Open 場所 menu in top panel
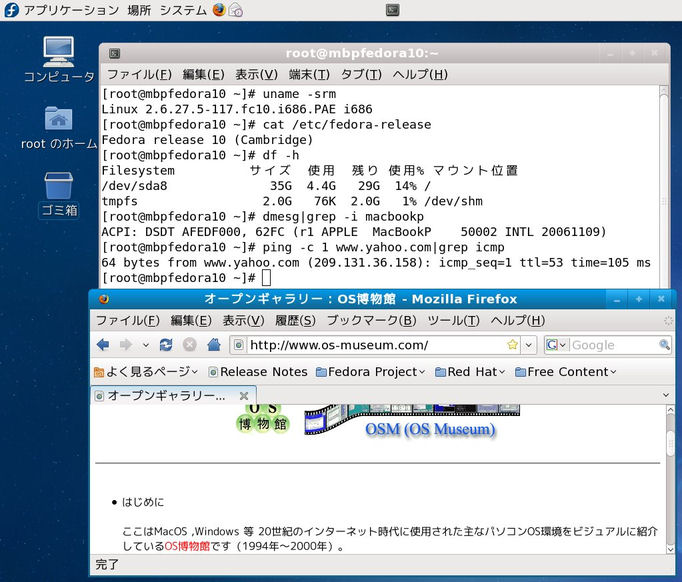This screenshot has height=582, width=682. [x=139, y=10]
